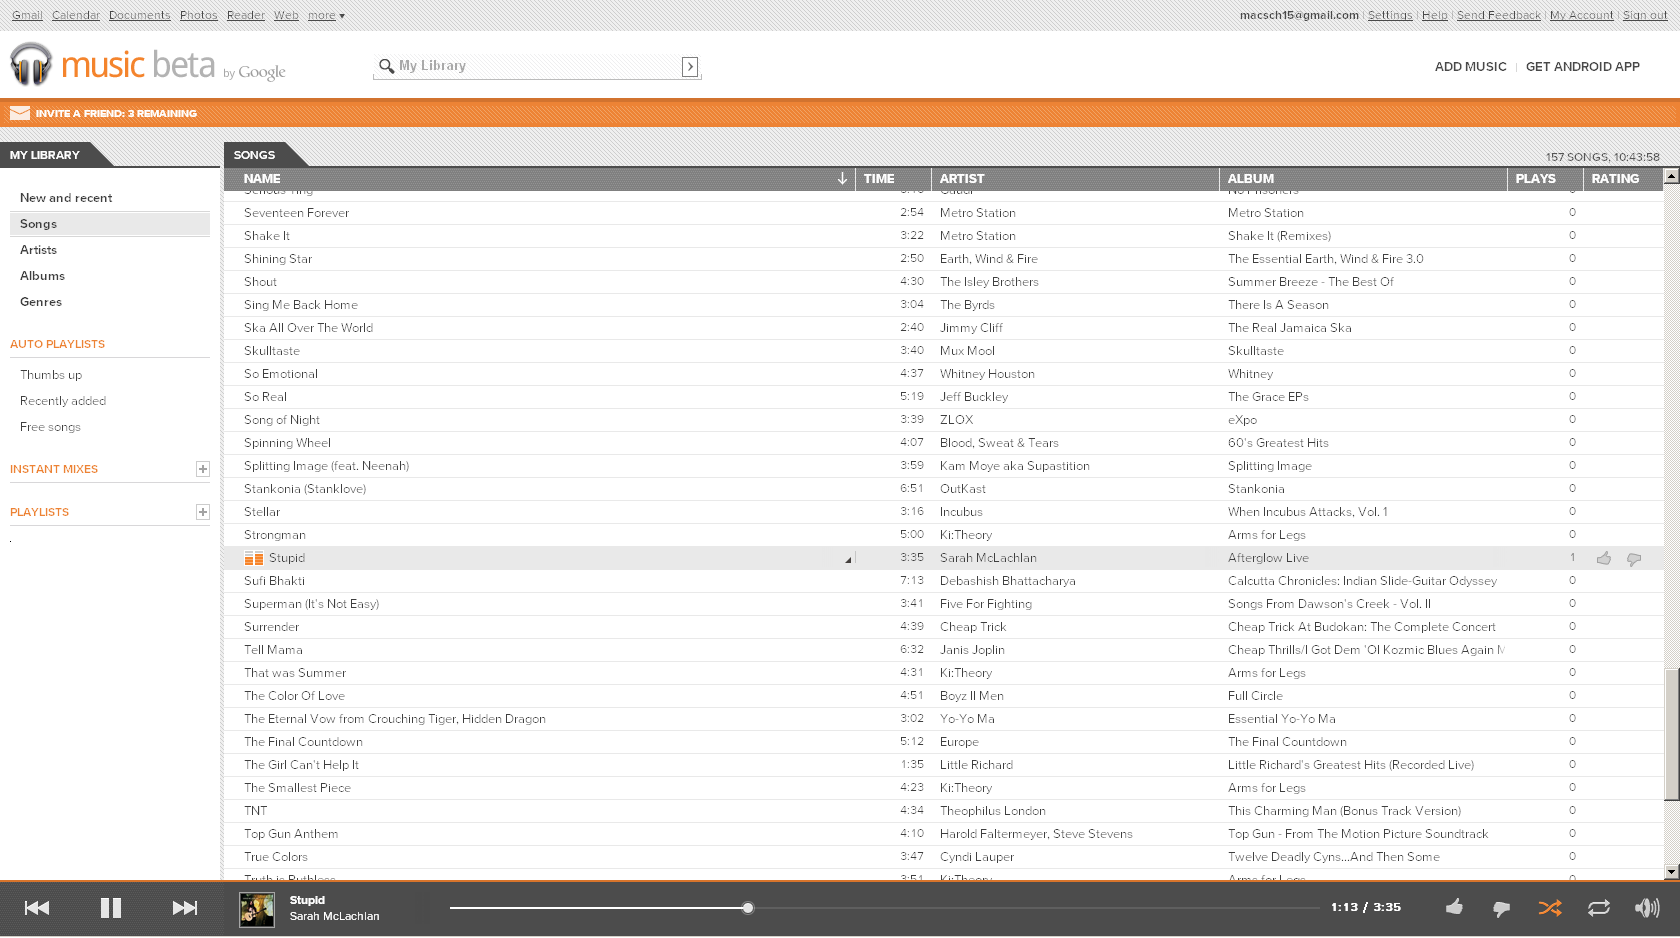The height and width of the screenshot is (938, 1680).
Task: Click the ADD MUSIC link
Action: pyautogui.click(x=1470, y=67)
